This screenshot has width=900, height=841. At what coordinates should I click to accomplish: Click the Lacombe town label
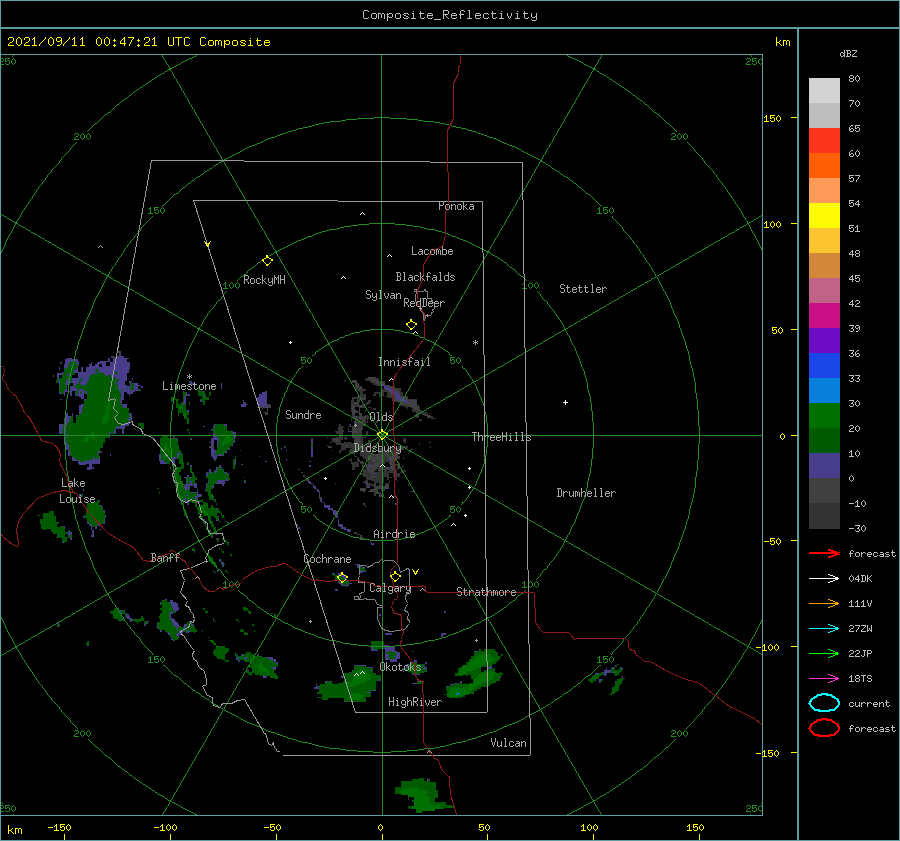tap(432, 251)
